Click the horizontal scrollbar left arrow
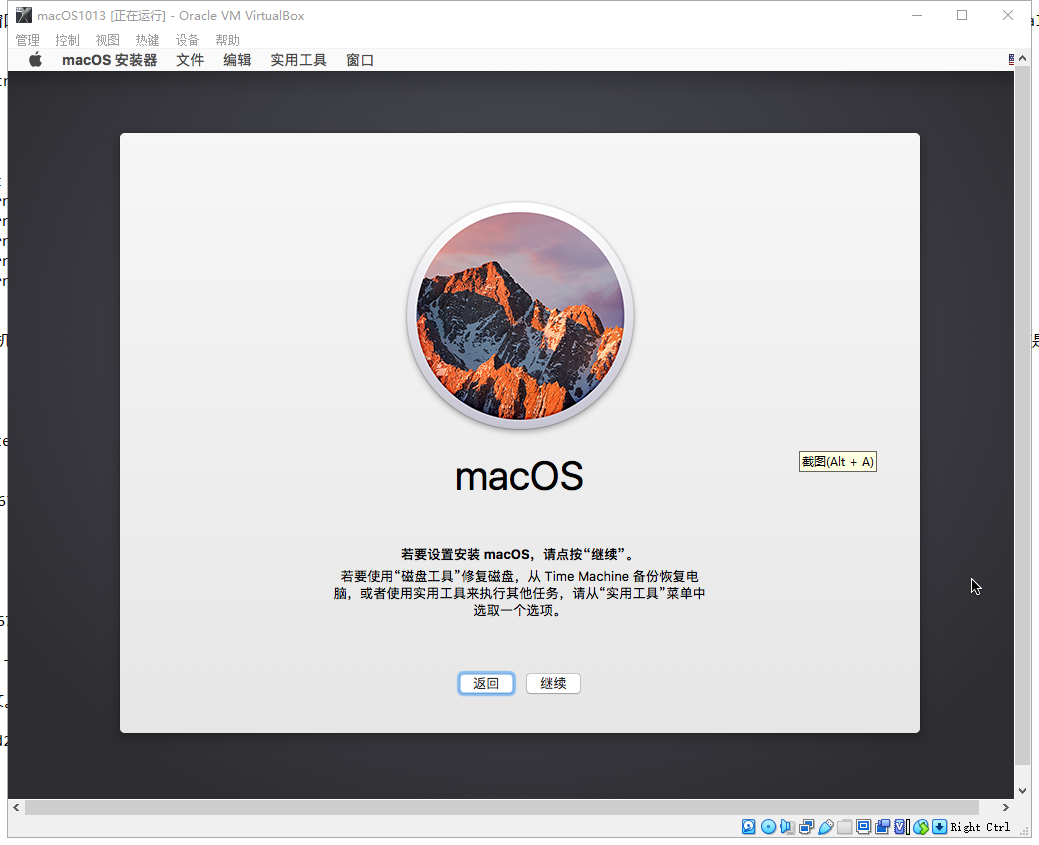 16,807
